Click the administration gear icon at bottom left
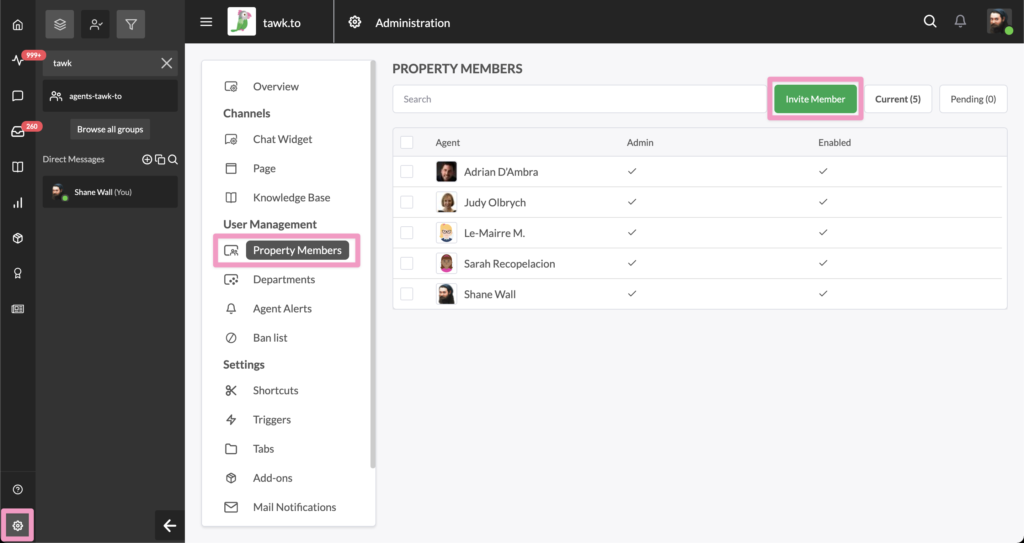Image resolution: width=1024 pixels, height=543 pixels. pos(18,525)
